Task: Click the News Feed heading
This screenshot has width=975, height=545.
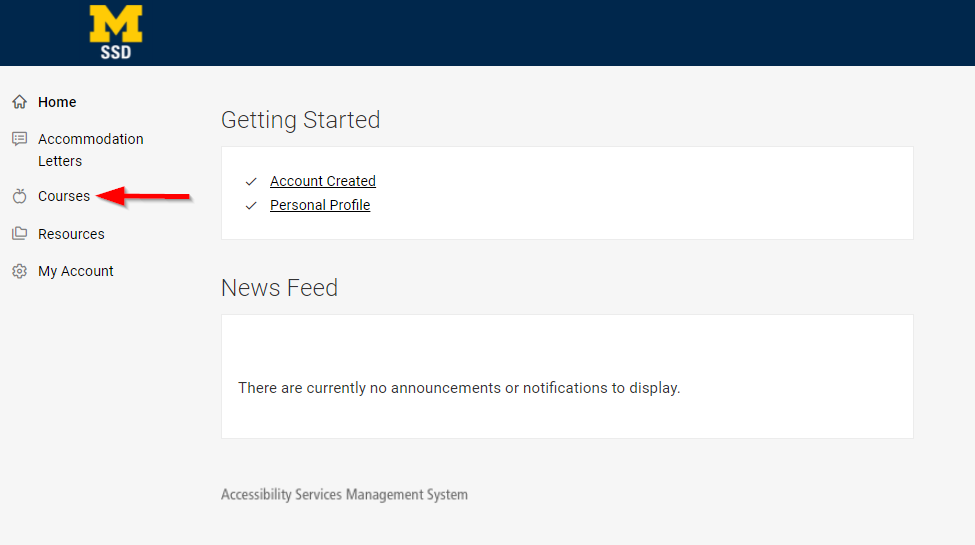Action: pos(279,288)
